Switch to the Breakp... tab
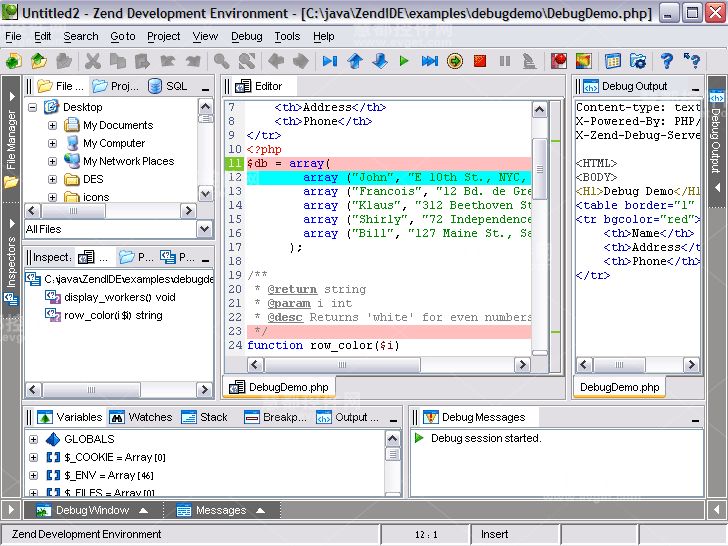 (x=275, y=417)
